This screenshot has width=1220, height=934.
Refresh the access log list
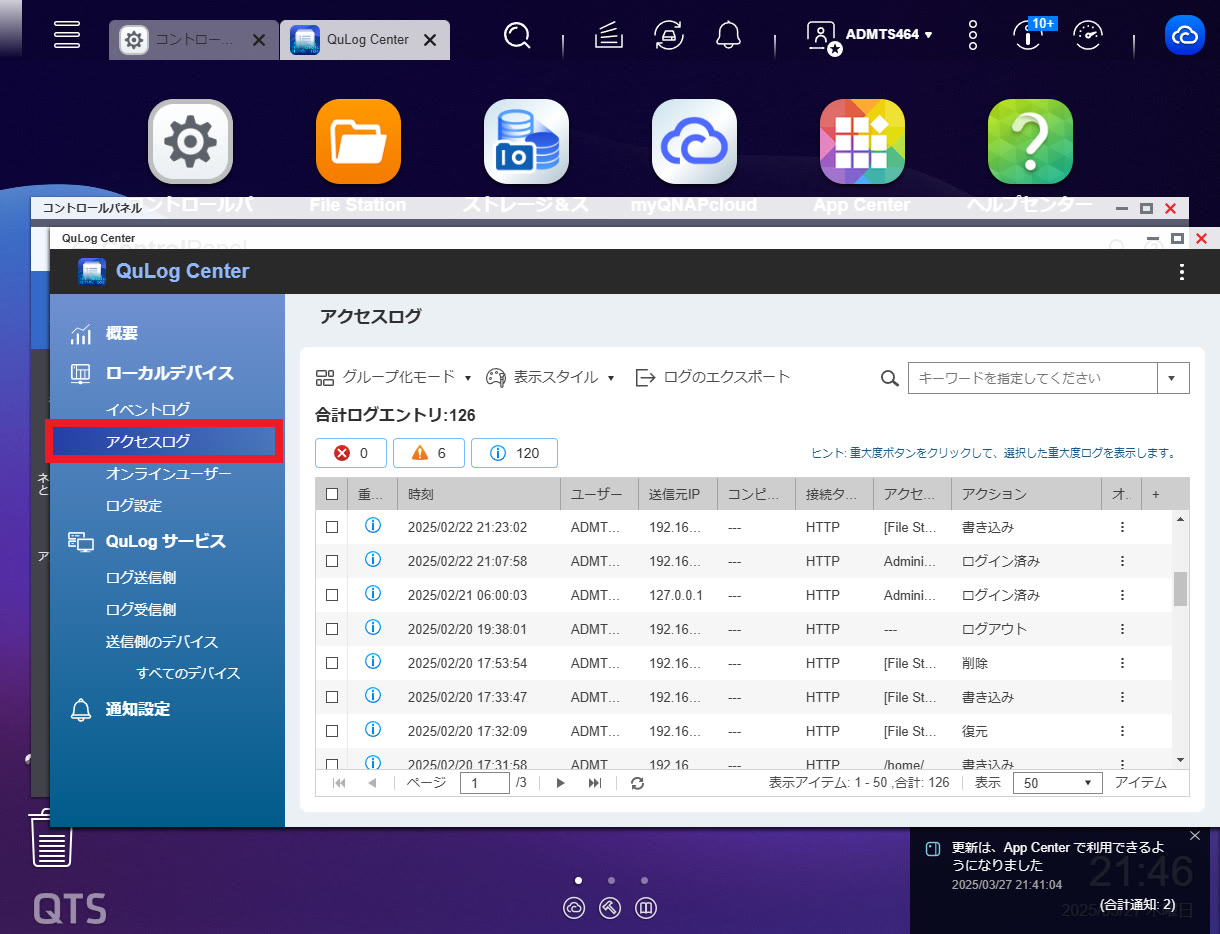pyautogui.click(x=637, y=783)
